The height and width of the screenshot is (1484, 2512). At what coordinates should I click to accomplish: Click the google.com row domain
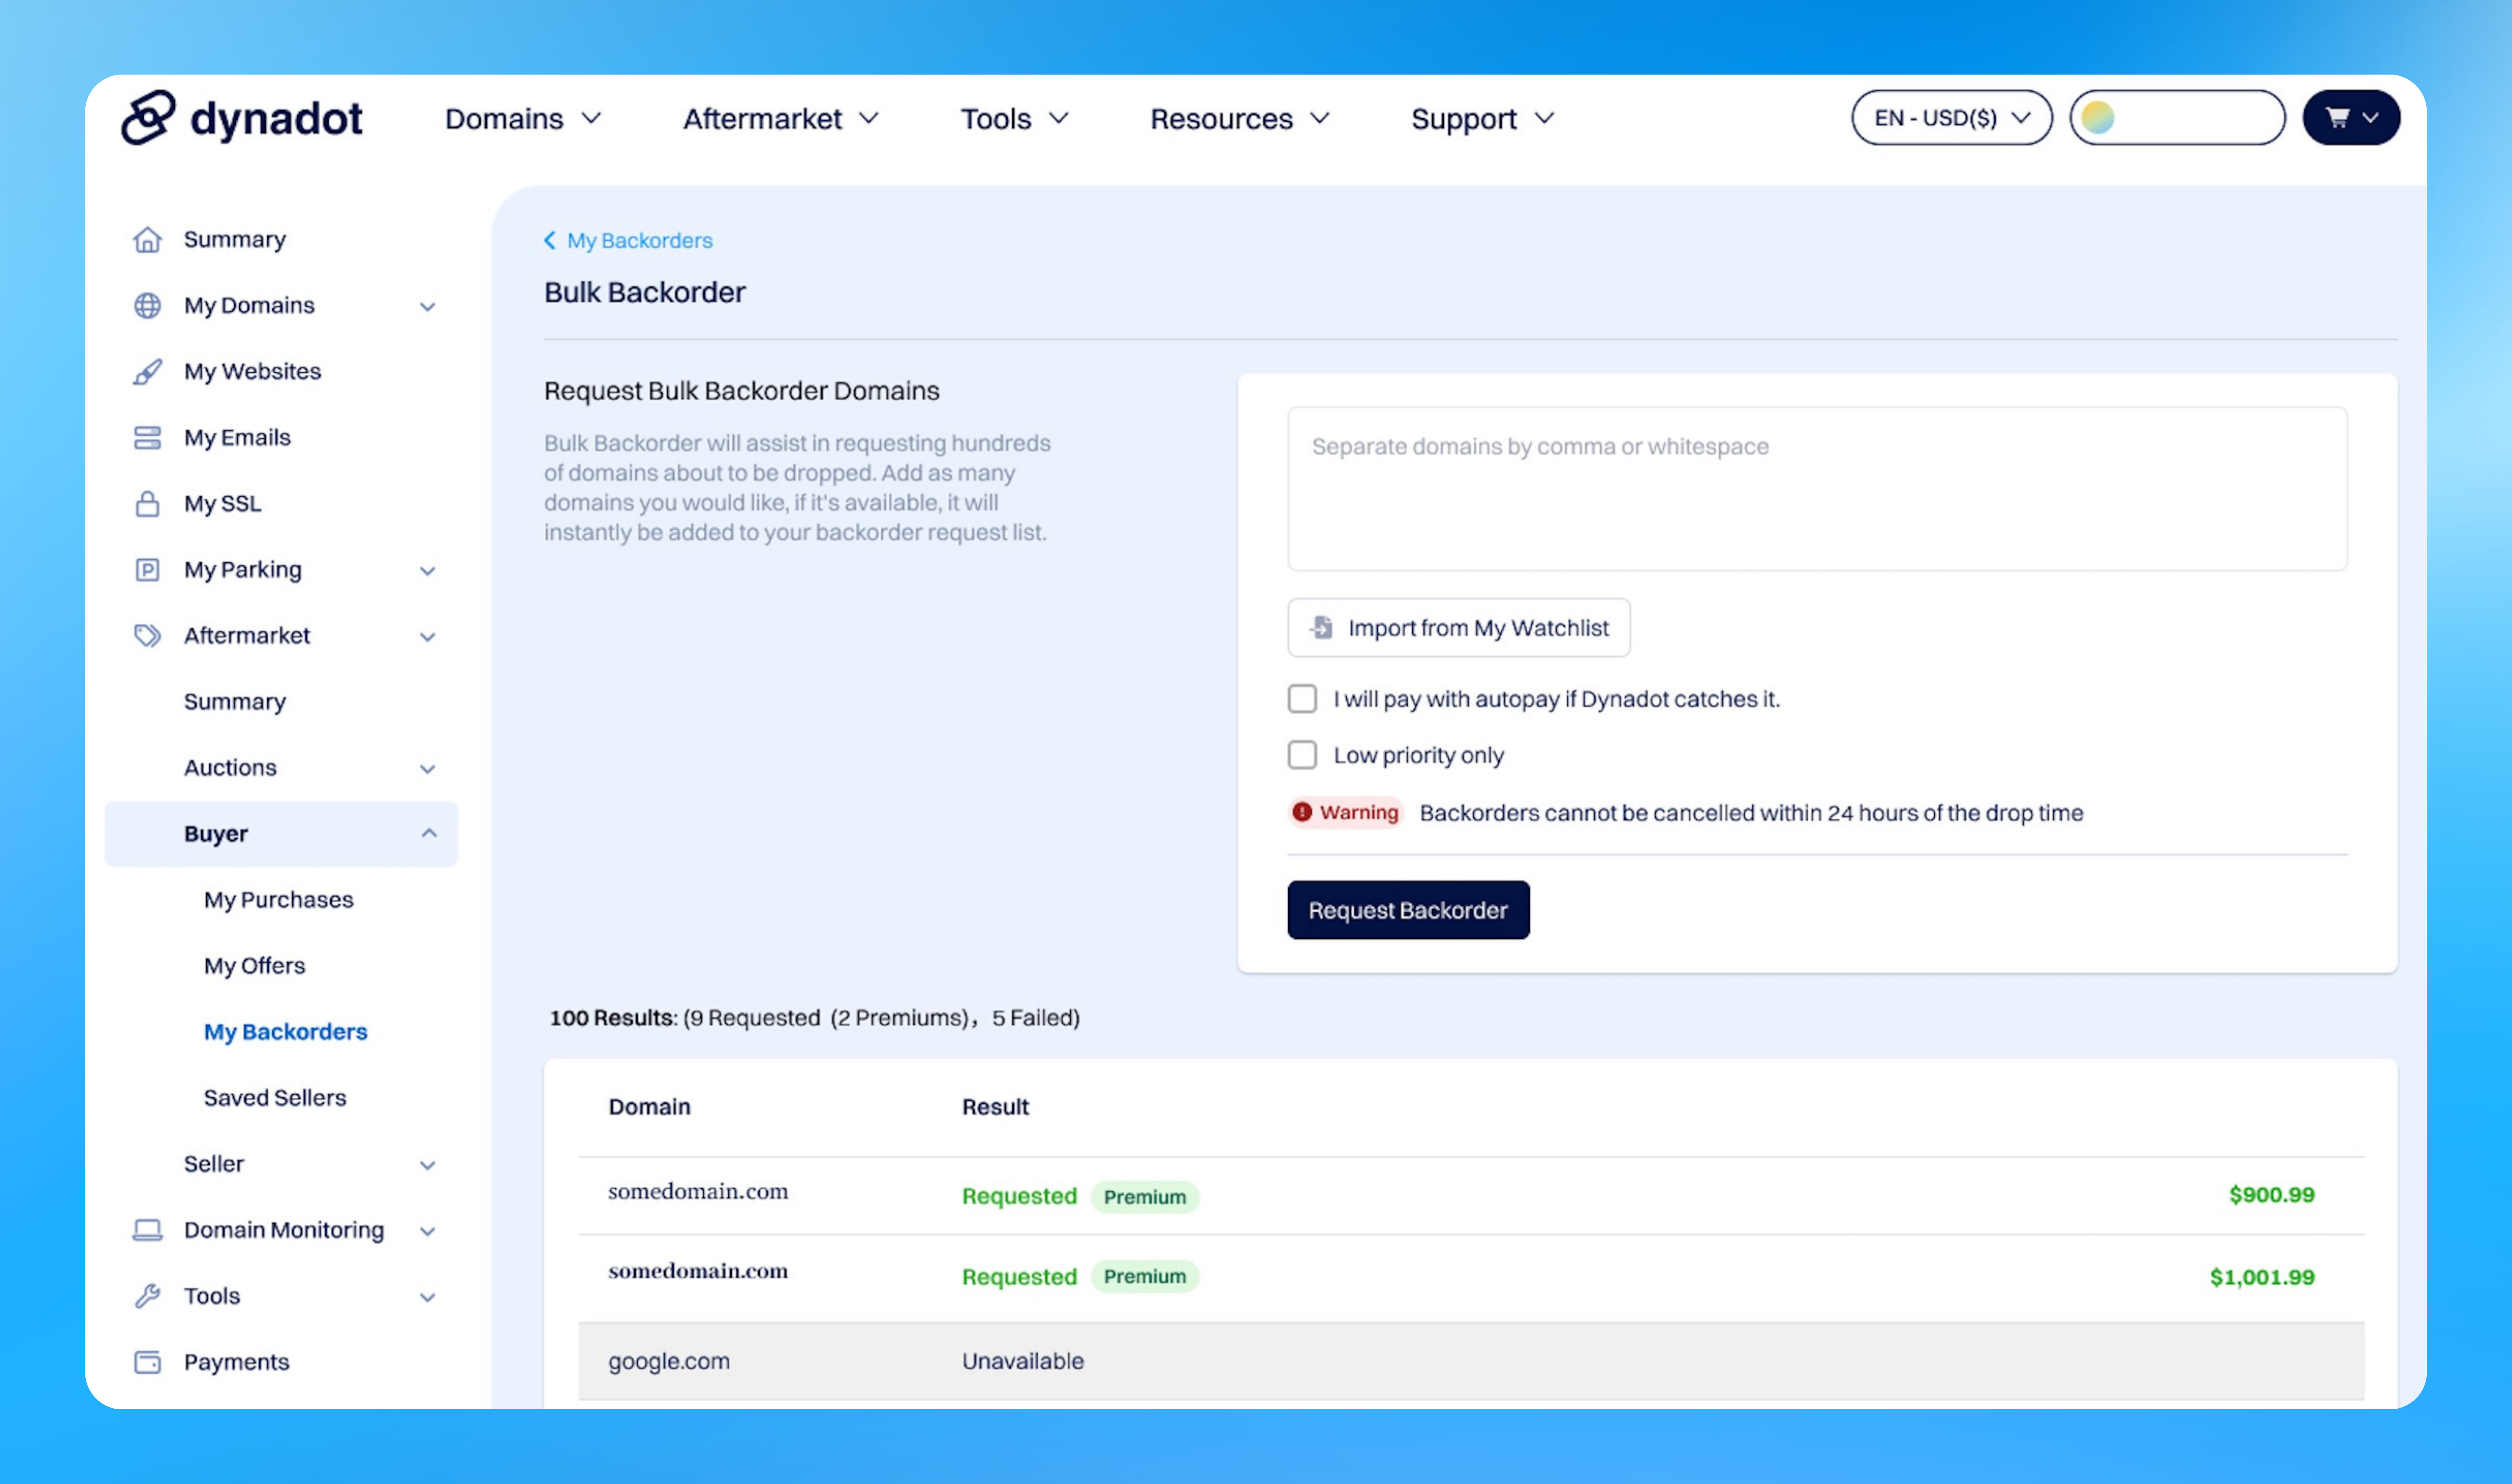[669, 1361]
